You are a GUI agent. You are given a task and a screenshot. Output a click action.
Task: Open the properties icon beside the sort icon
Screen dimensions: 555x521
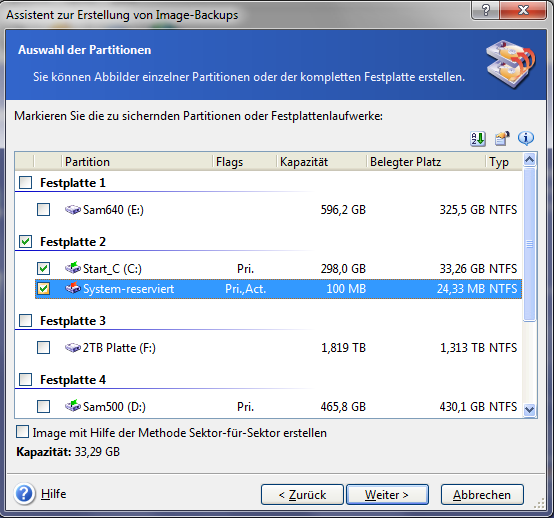pyautogui.click(x=502, y=138)
